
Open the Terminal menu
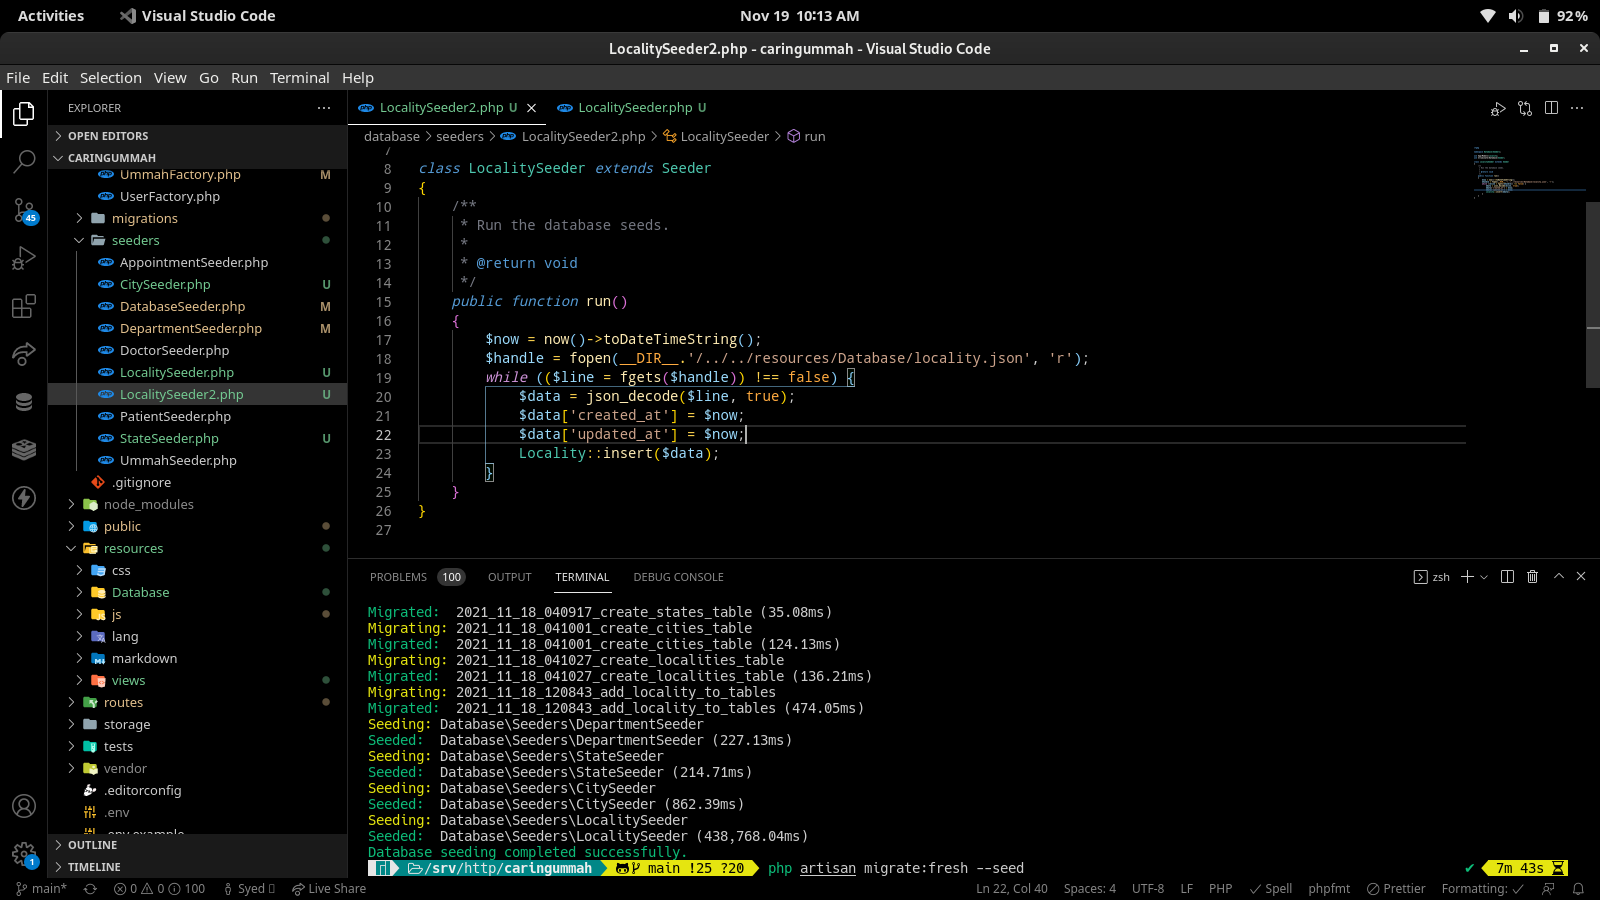point(300,78)
